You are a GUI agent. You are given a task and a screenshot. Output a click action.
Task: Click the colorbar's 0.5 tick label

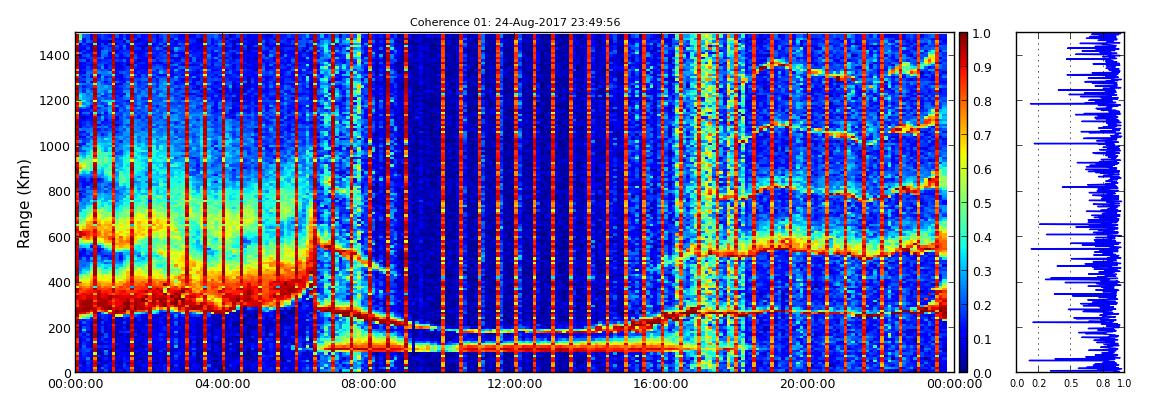(984, 204)
